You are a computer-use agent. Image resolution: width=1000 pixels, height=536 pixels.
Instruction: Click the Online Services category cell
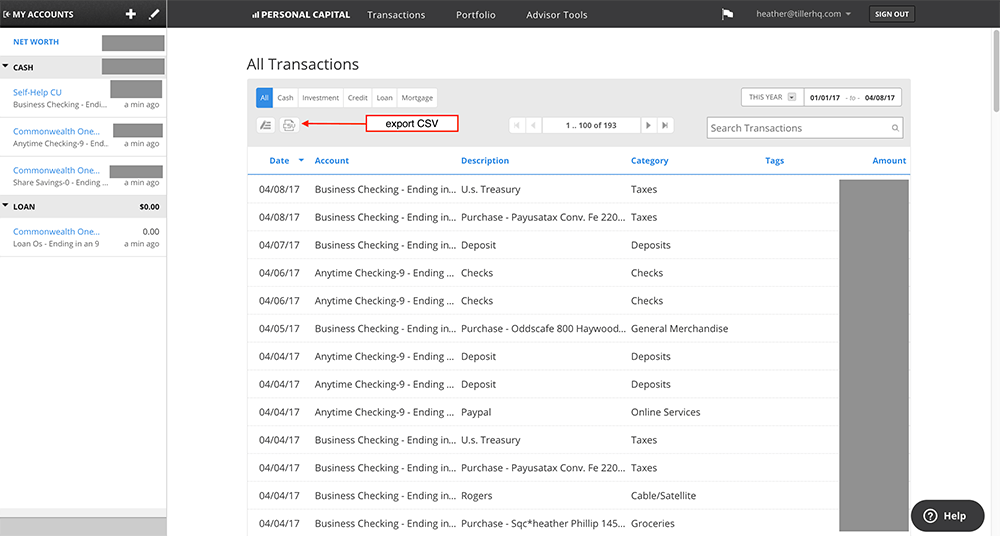665,412
